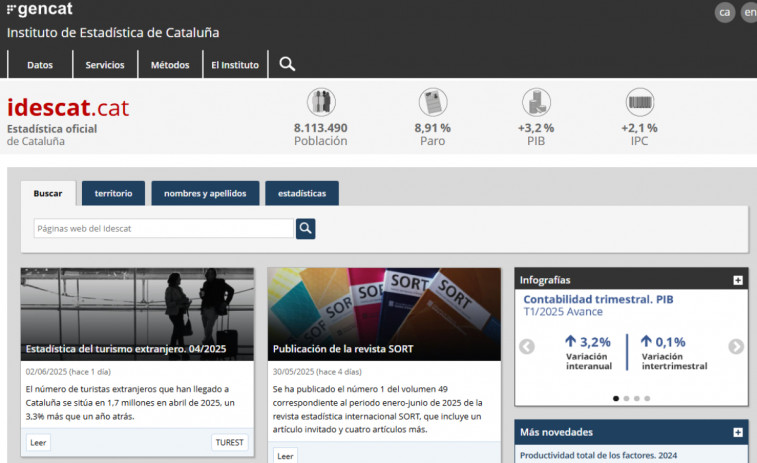Click the Paro newspaper icon
The image size is (757, 463).
point(433,102)
